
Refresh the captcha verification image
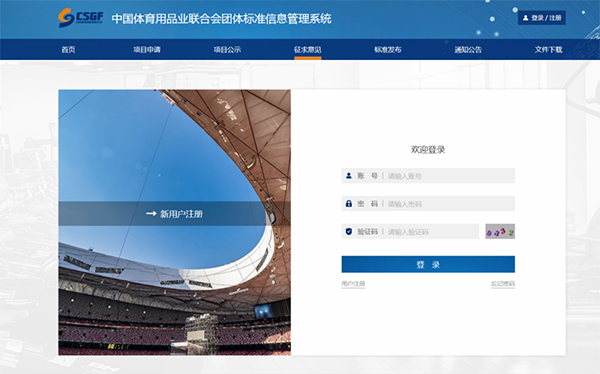[x=500, y=231]
